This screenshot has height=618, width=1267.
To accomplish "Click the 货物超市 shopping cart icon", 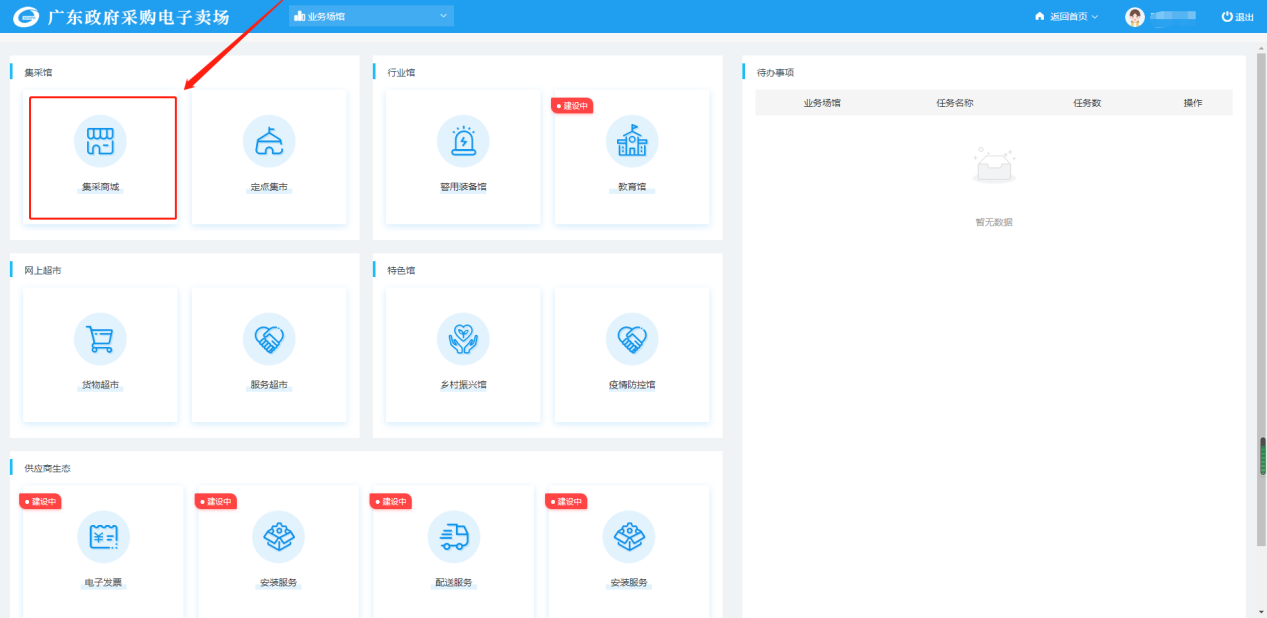I will pos(100,339).
